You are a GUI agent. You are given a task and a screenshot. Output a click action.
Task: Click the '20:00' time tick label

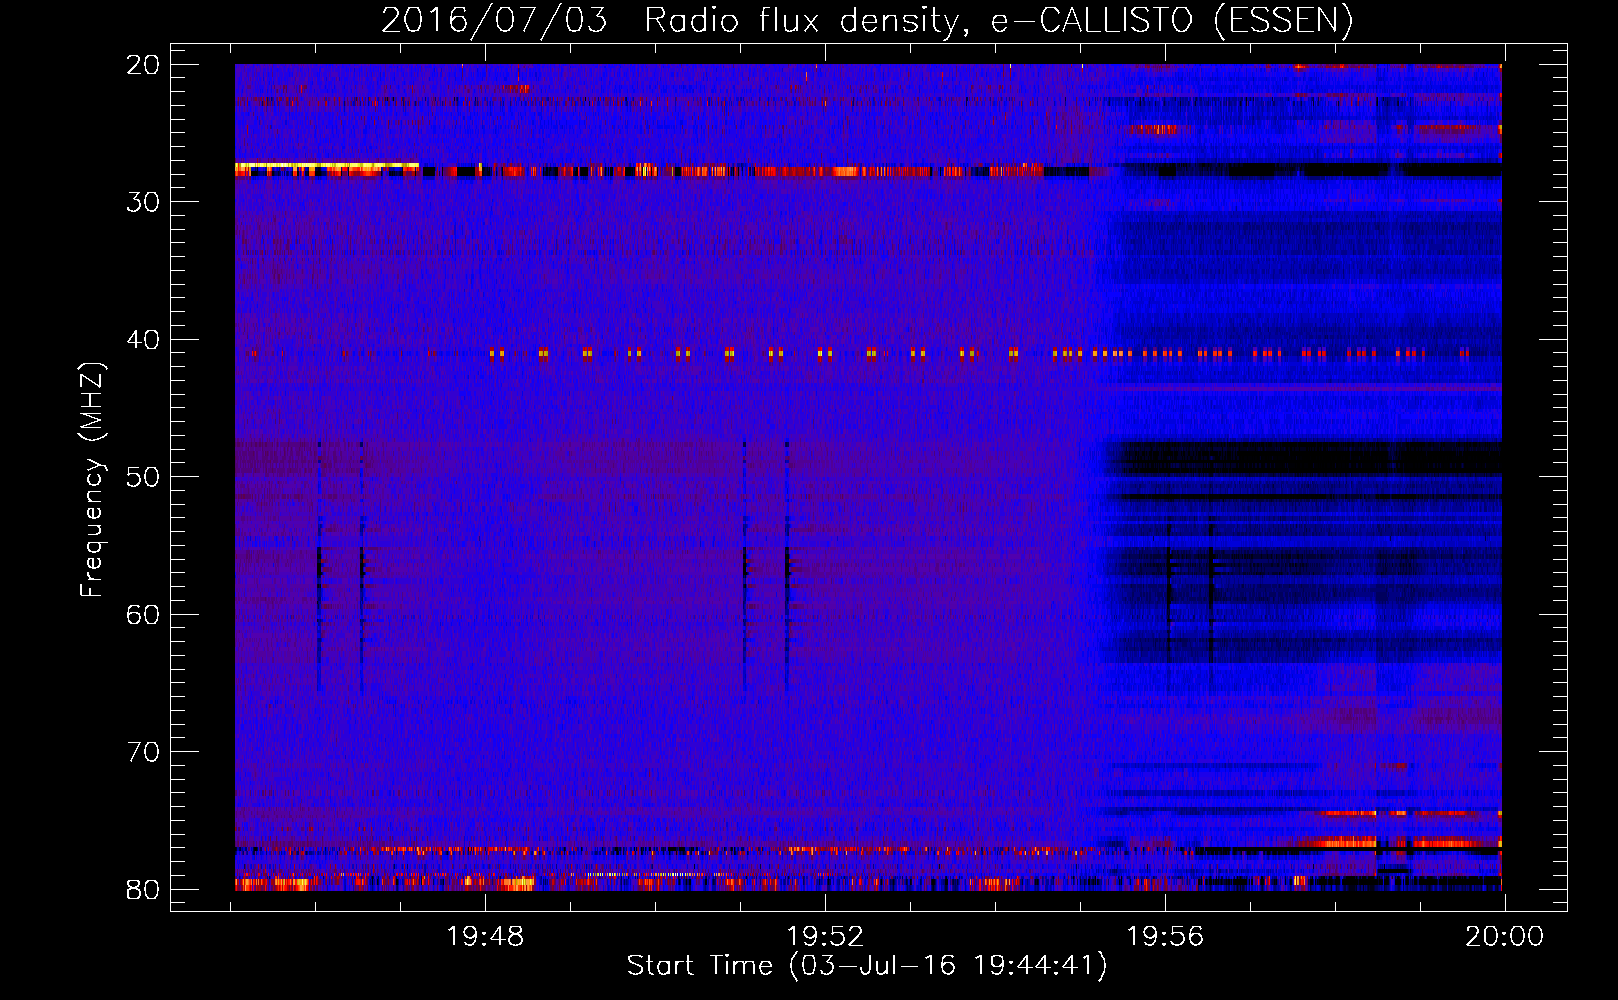pos(1505,937)
